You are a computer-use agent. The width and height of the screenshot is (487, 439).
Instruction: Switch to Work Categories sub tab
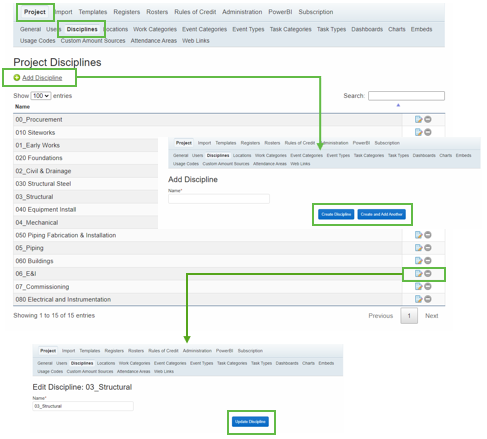pos(155,29)
